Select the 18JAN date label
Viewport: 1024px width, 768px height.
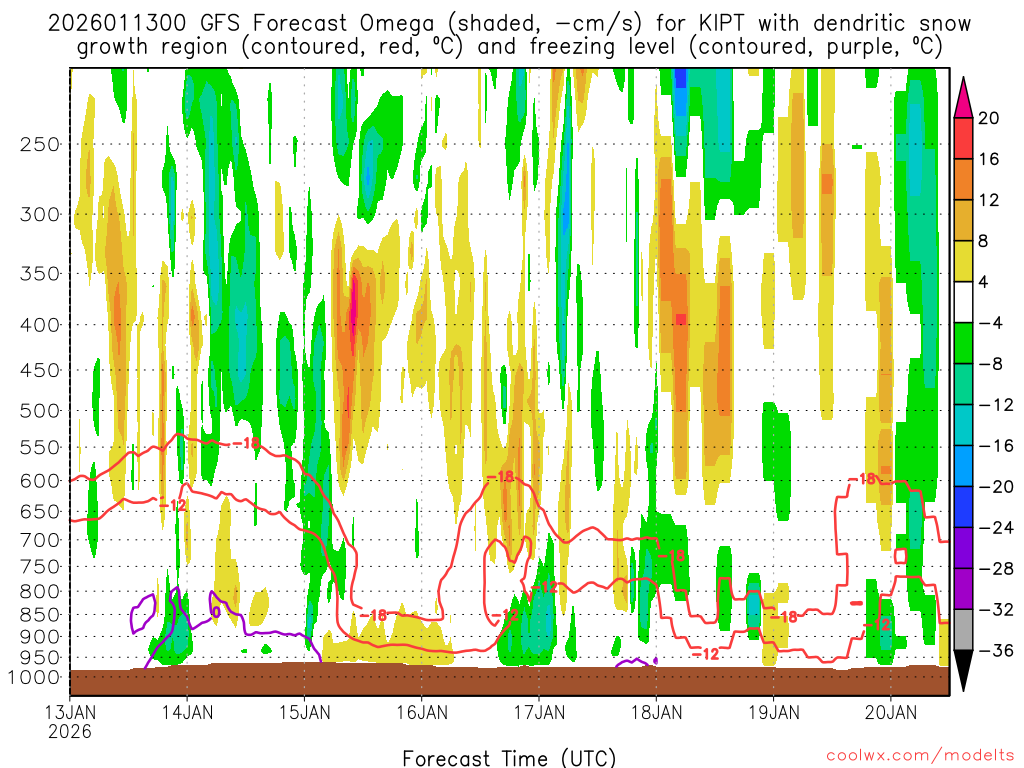click(657, 712)
